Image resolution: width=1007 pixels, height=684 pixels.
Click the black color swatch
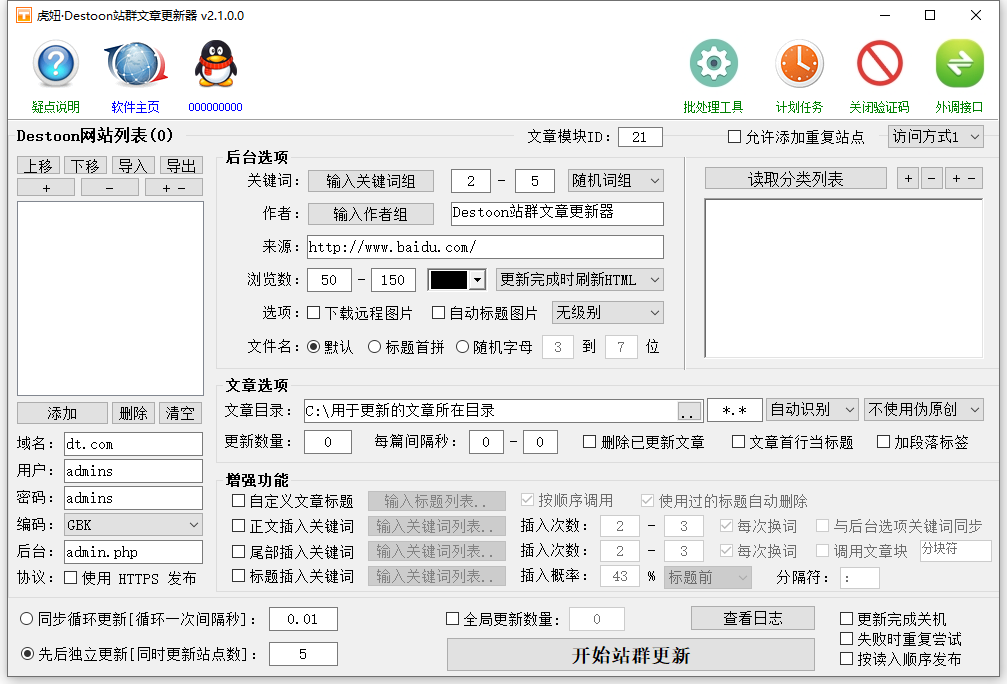pos(449,280)
